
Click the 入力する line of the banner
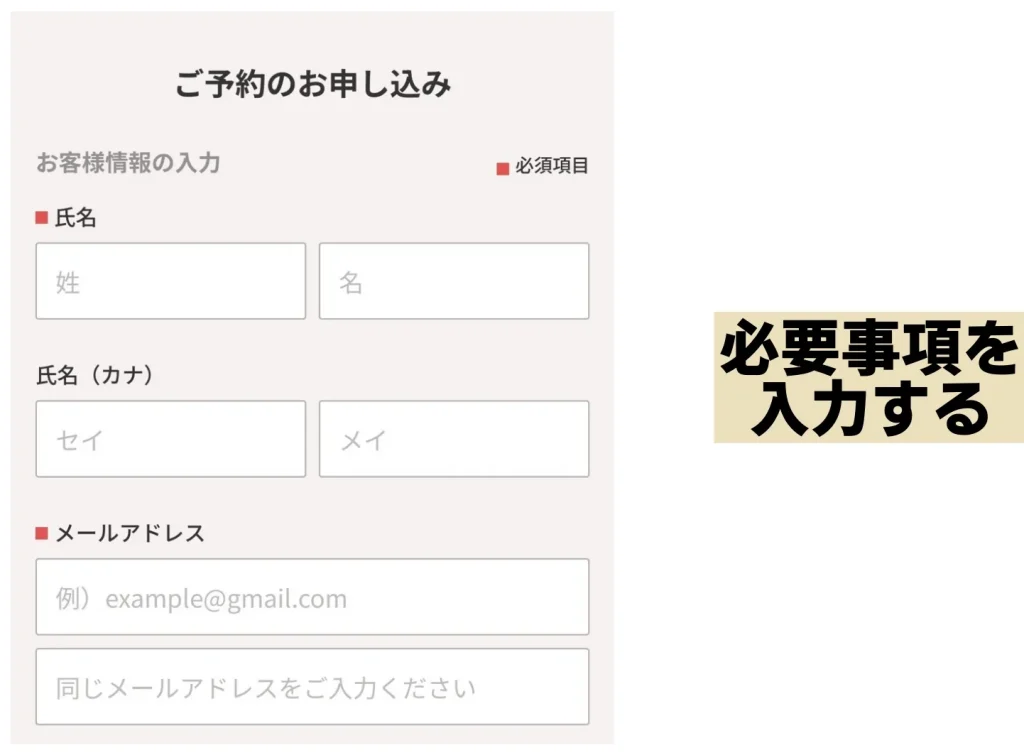coord(868,408)
